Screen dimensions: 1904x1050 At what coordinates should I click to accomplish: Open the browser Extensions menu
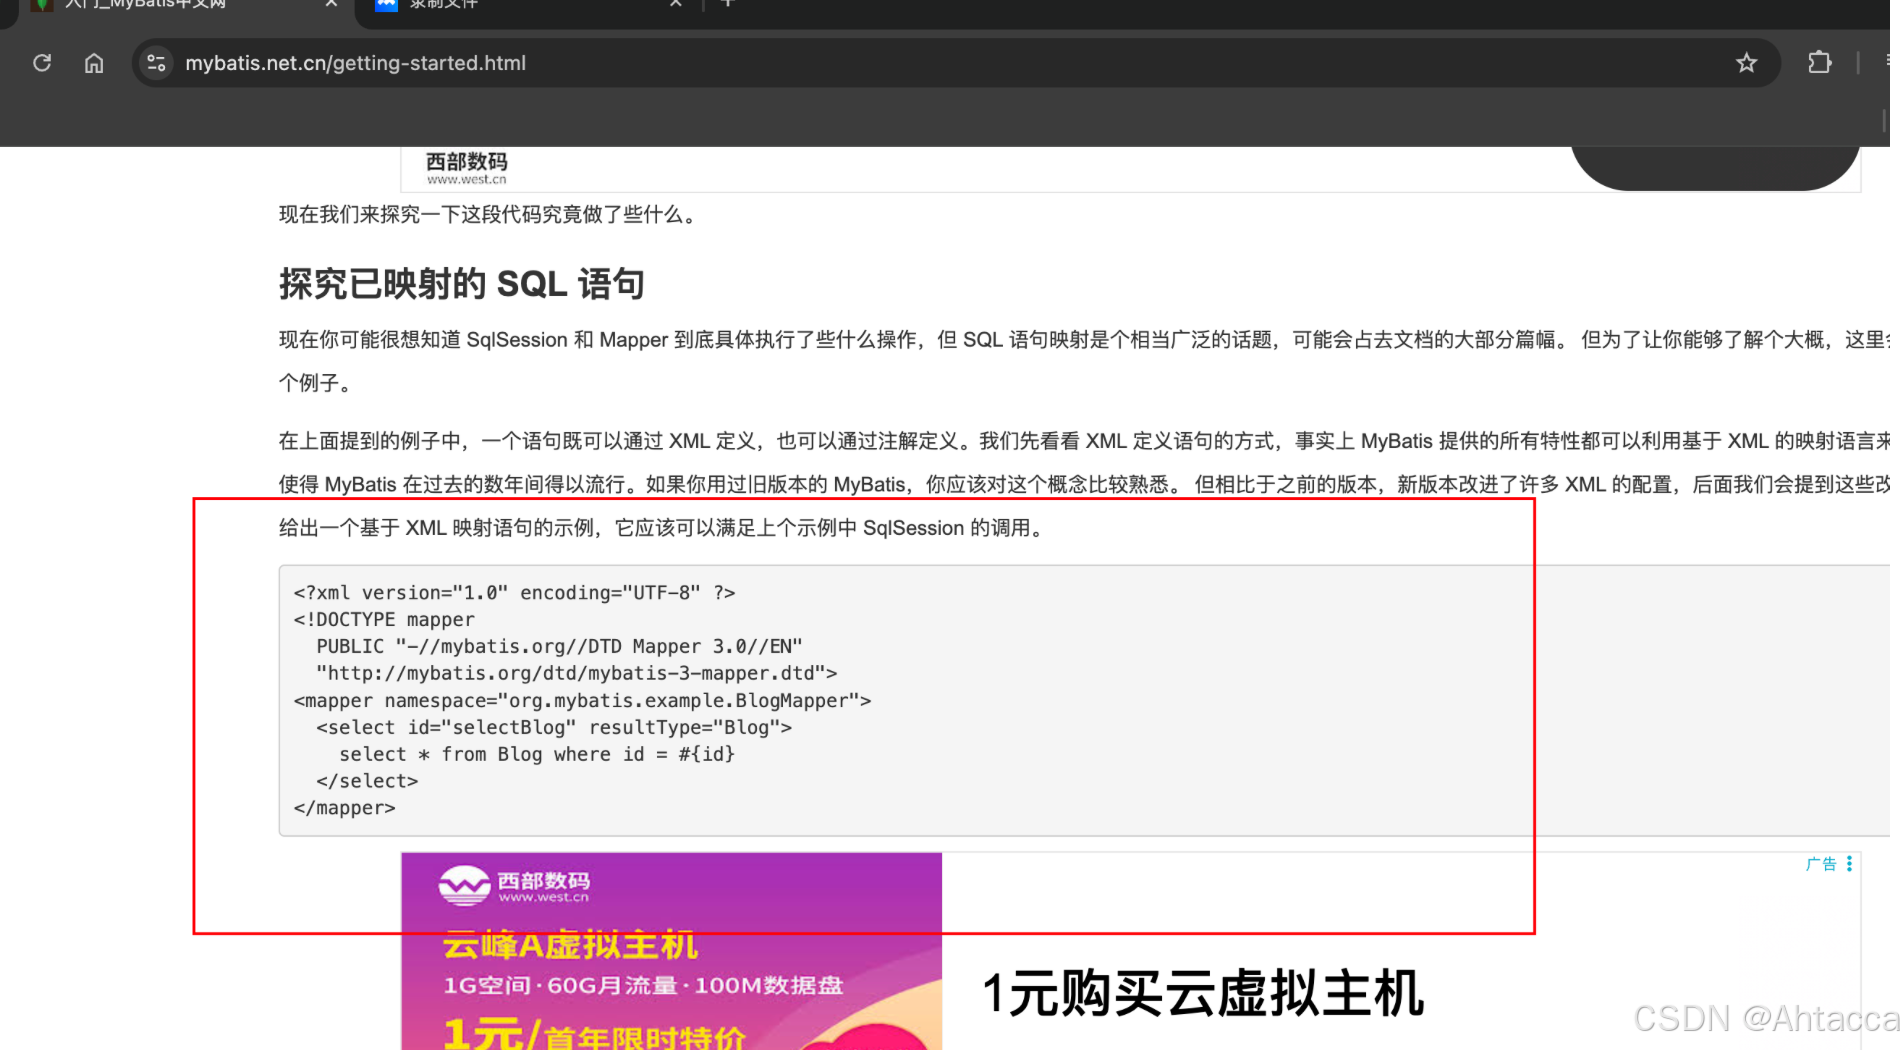pos(1819,62)
